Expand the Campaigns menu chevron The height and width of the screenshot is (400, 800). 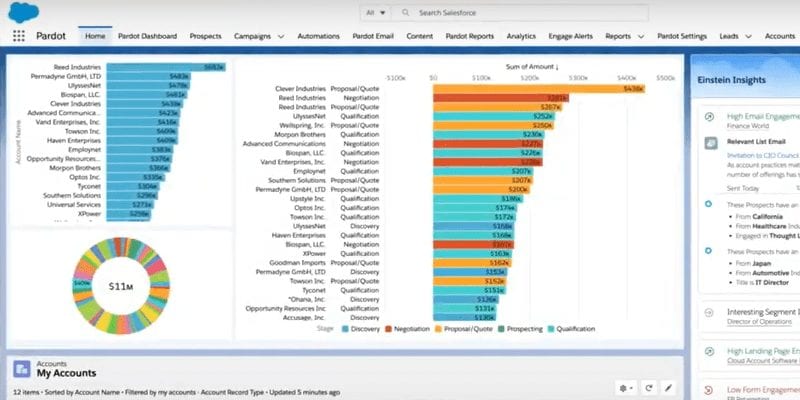point(281,36)
